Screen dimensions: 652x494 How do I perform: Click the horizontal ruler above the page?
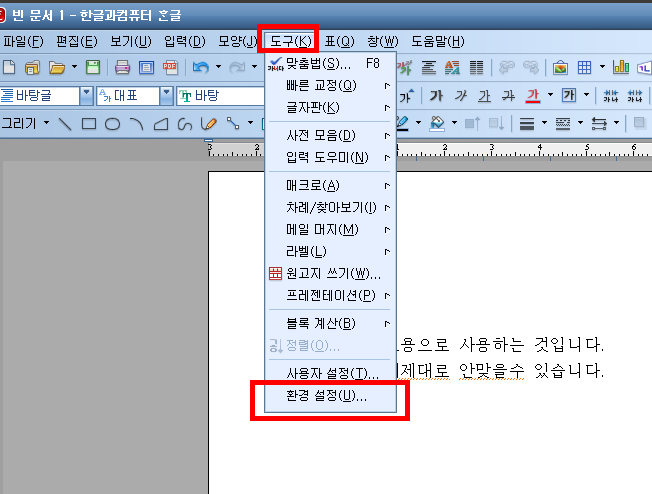click(430, 150)
